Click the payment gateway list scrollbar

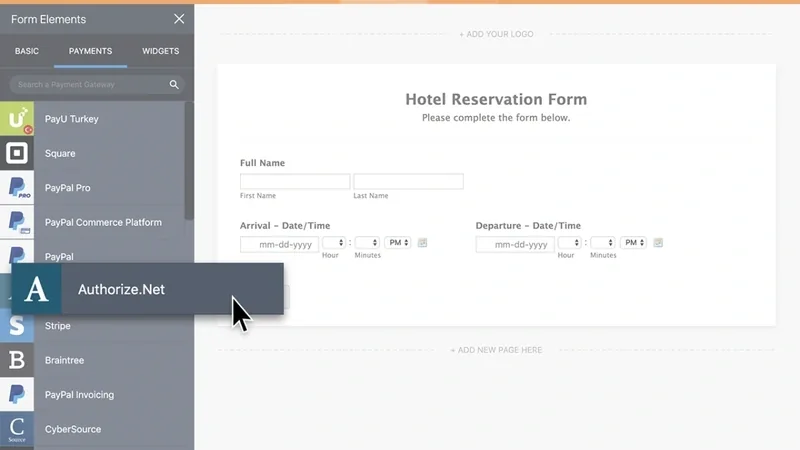point(189,161)
